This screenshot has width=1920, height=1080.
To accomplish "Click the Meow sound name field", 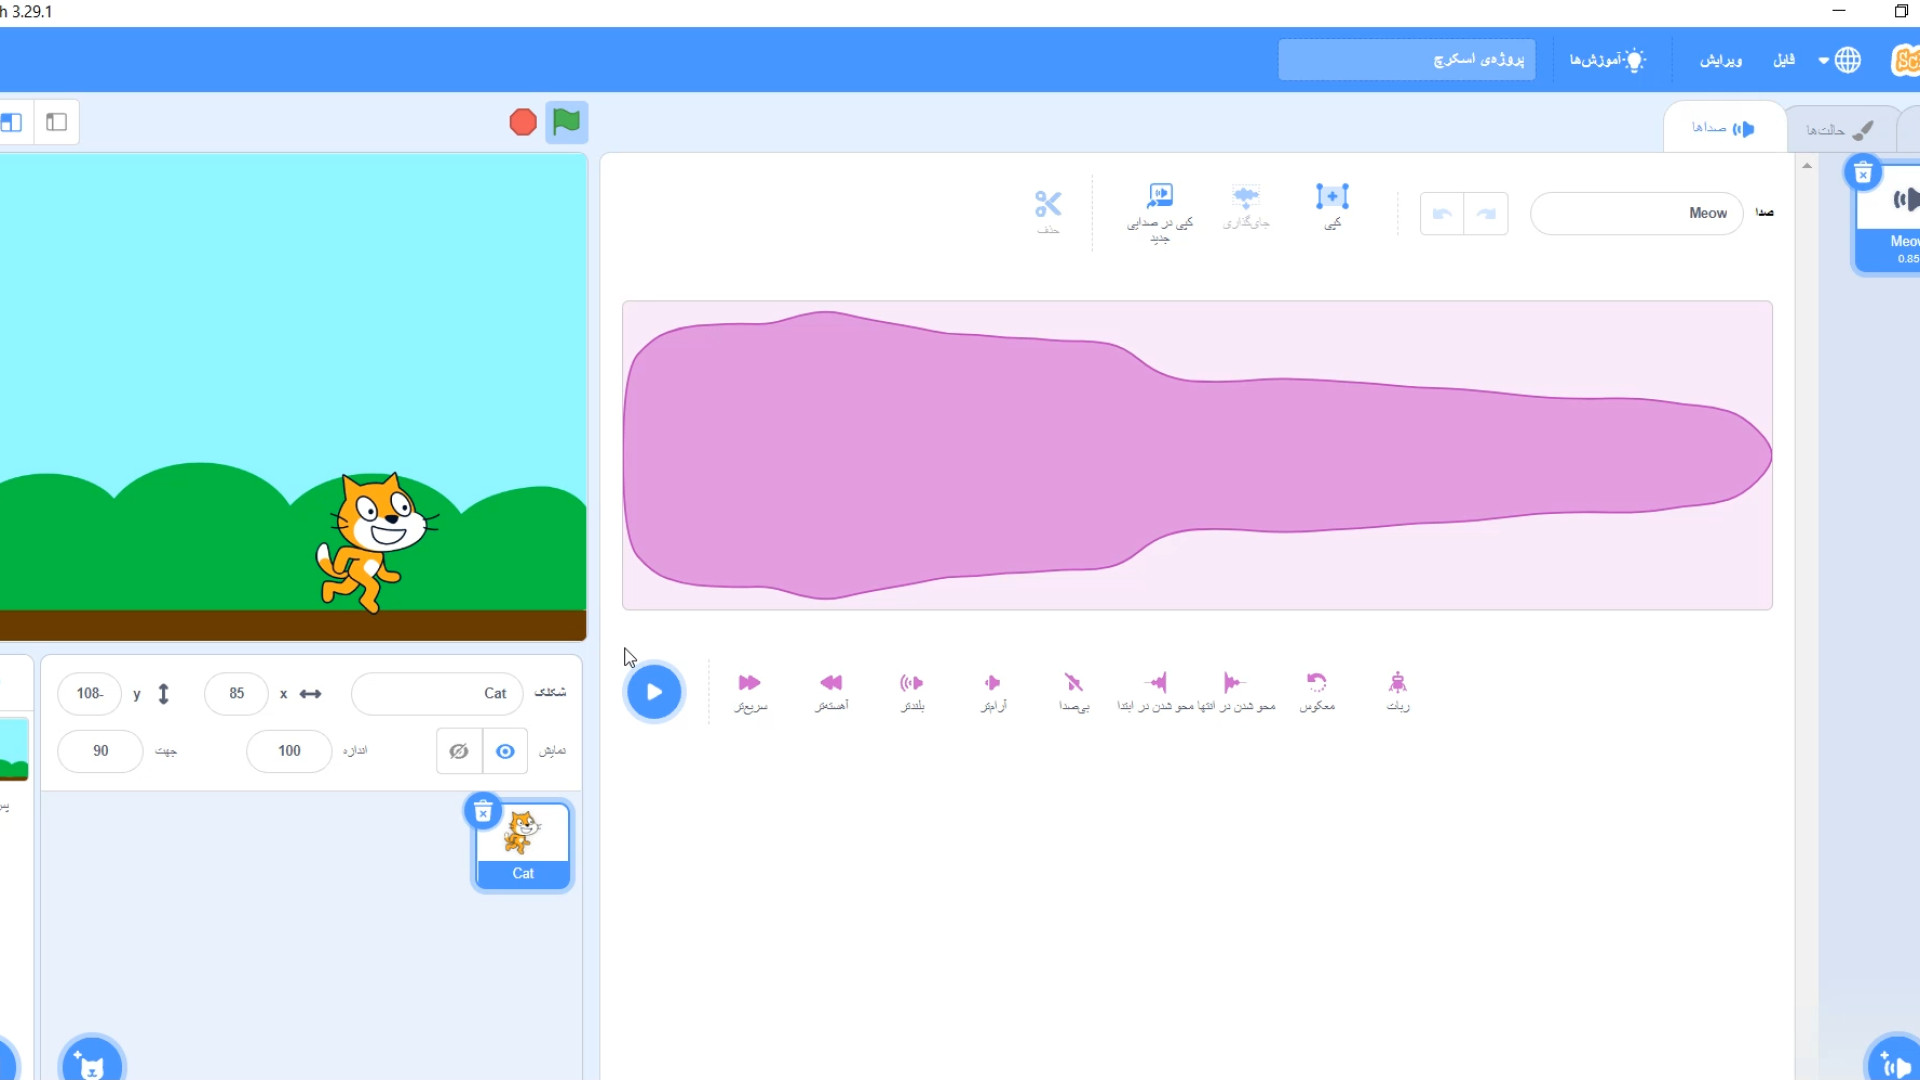I will 1636,214.
